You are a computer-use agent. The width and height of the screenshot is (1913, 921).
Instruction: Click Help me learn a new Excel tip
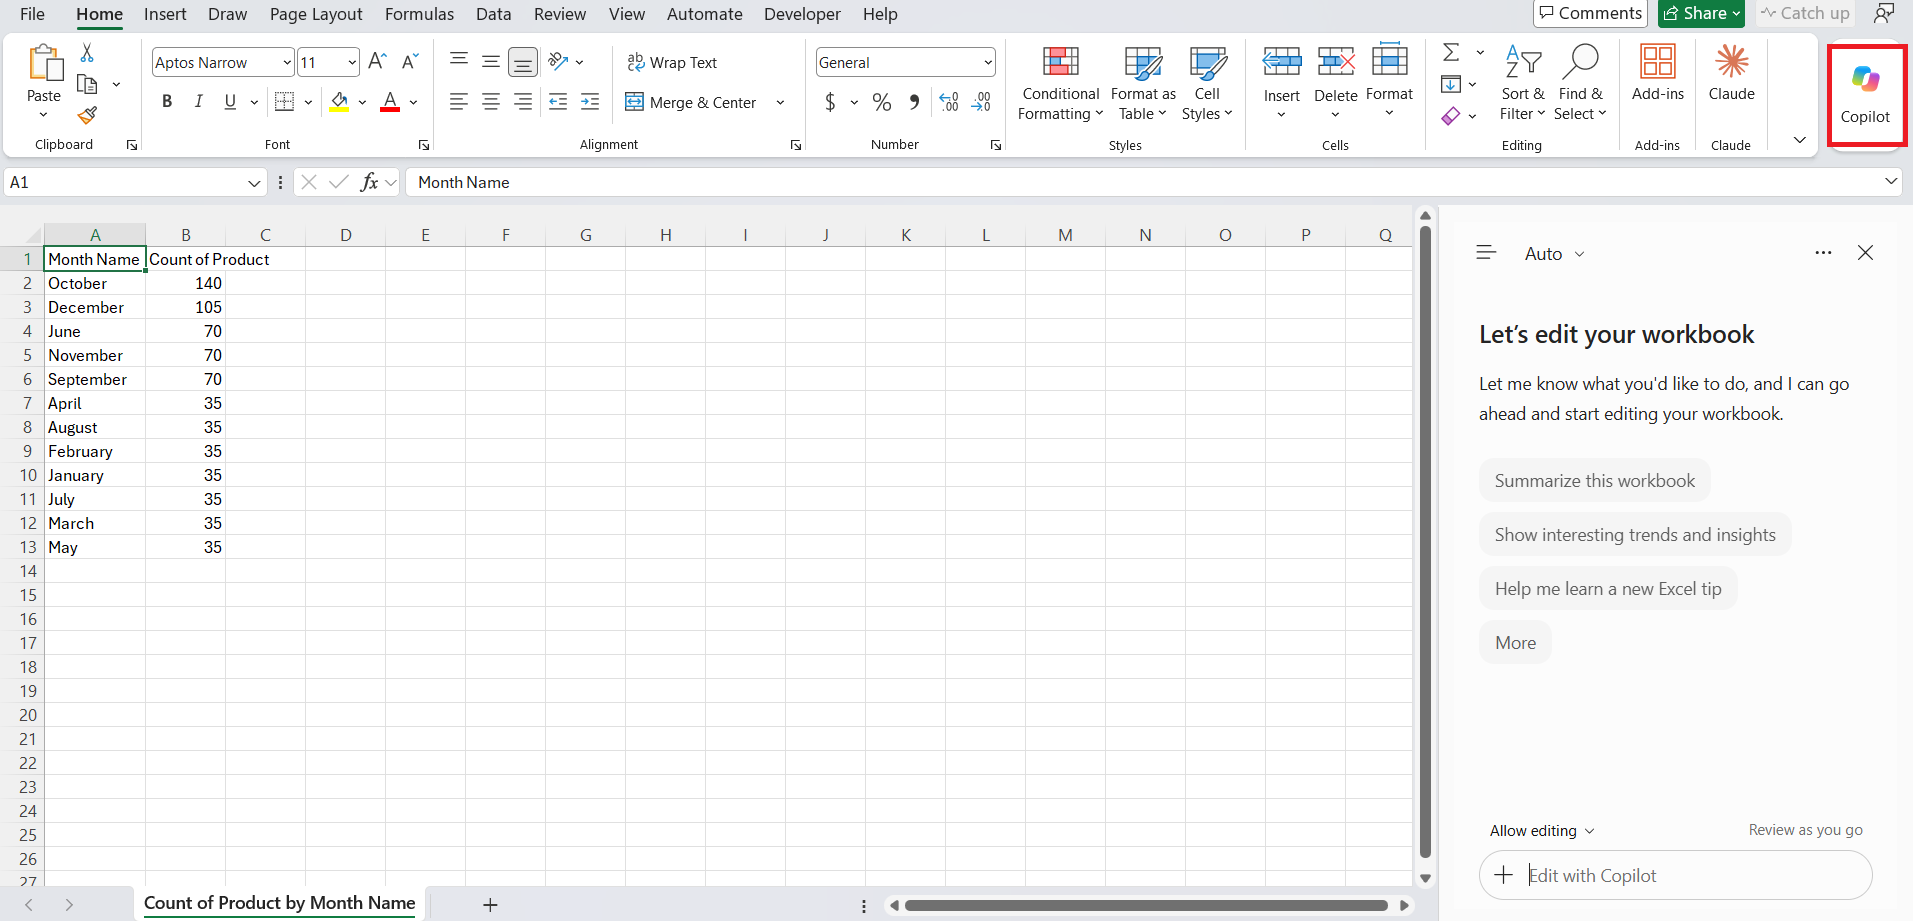[1608, 589]
